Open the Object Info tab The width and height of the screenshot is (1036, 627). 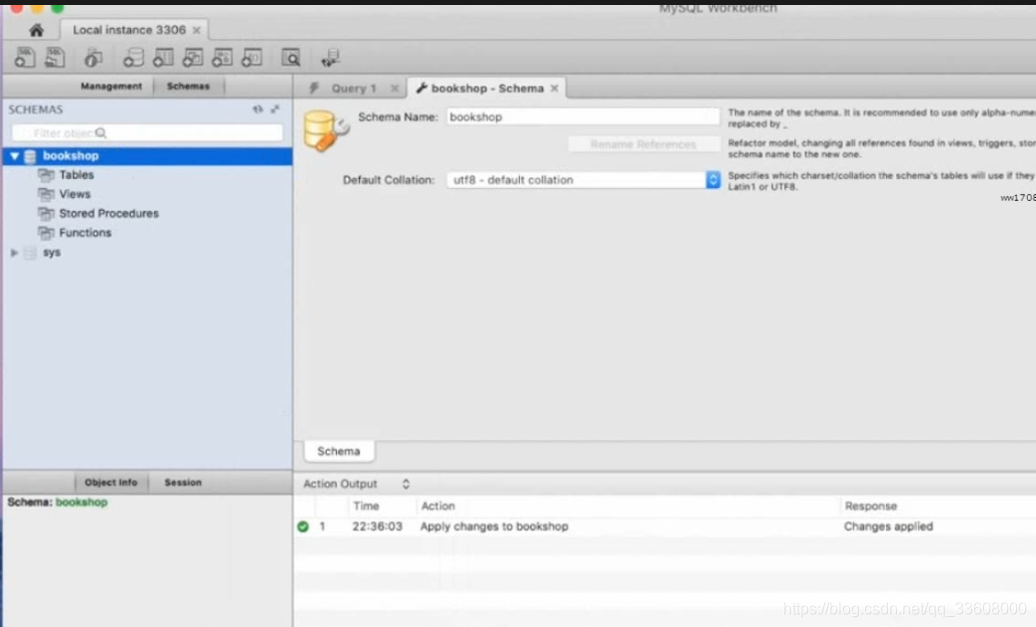[111, 482]
